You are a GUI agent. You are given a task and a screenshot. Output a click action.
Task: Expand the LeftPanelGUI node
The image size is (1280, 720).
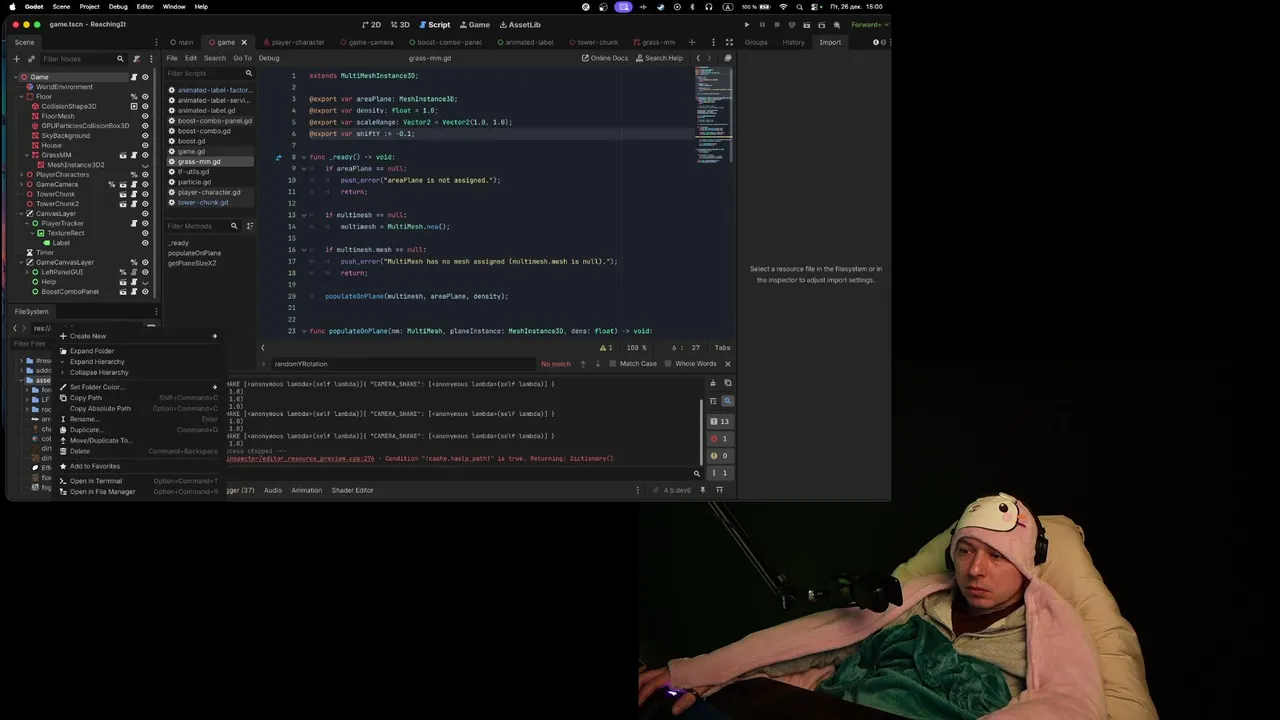(x=29, y=272)
